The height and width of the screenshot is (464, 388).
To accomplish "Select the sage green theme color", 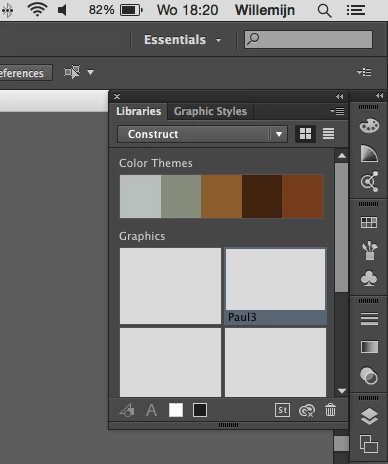I will 181,196.
